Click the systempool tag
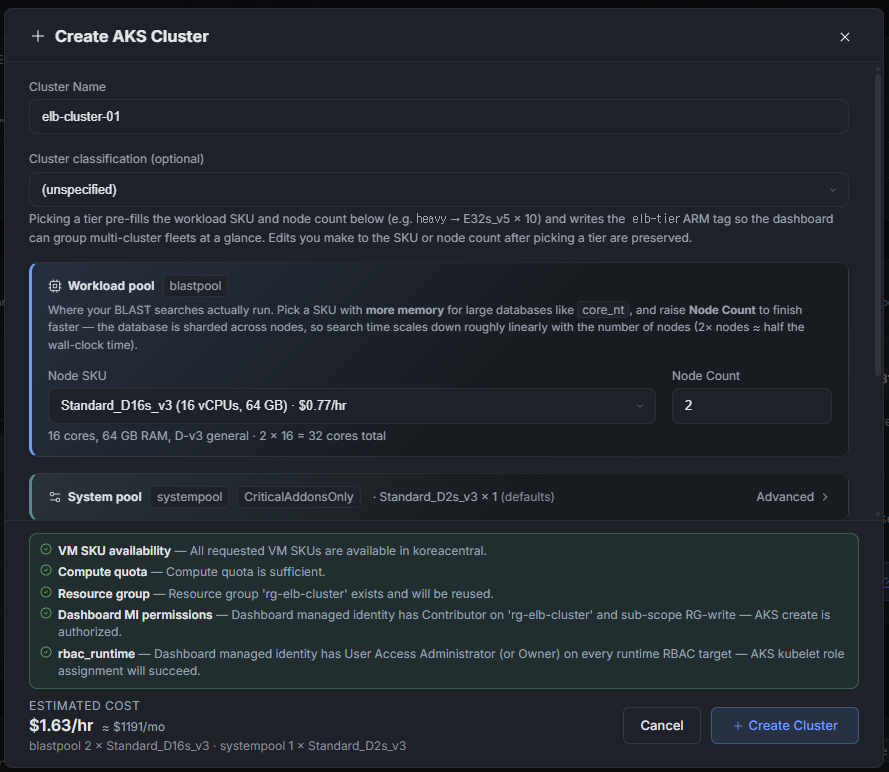Image resolution: width=889 pixels, height=772 pixels. click(x=189, y=497)
